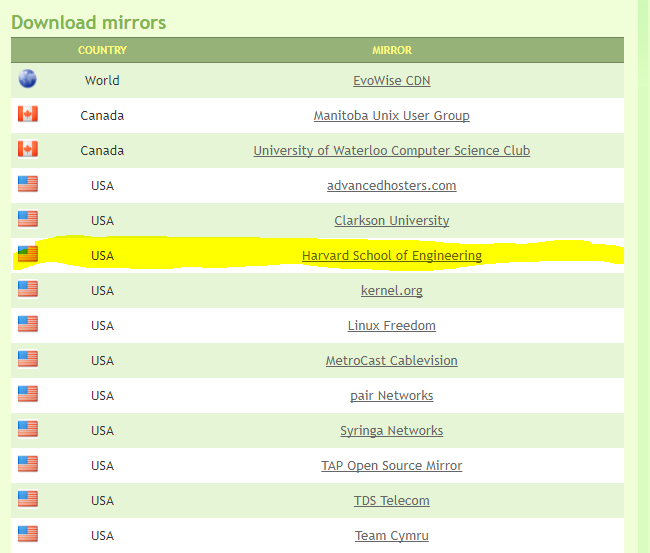This screenshot has height=553, width=650.
Task: Open the University of Waterloo Computer Science Club link
Action: (391, 150)
